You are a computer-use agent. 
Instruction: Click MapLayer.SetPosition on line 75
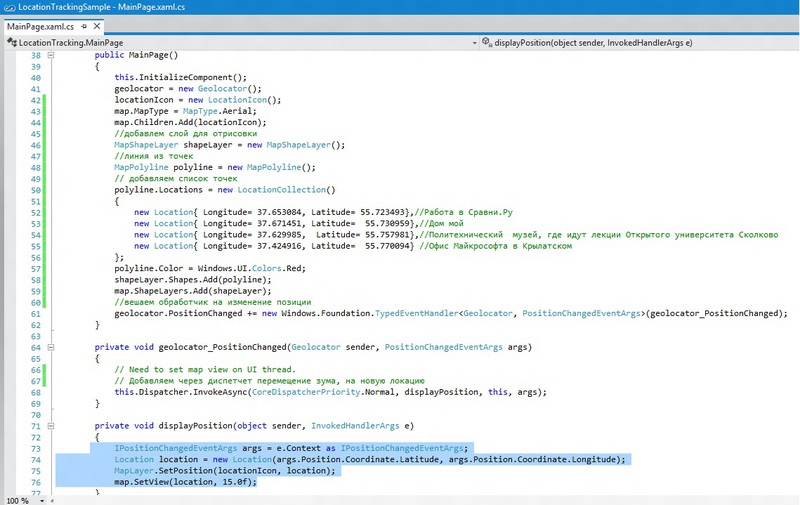[x=164, y=471]
